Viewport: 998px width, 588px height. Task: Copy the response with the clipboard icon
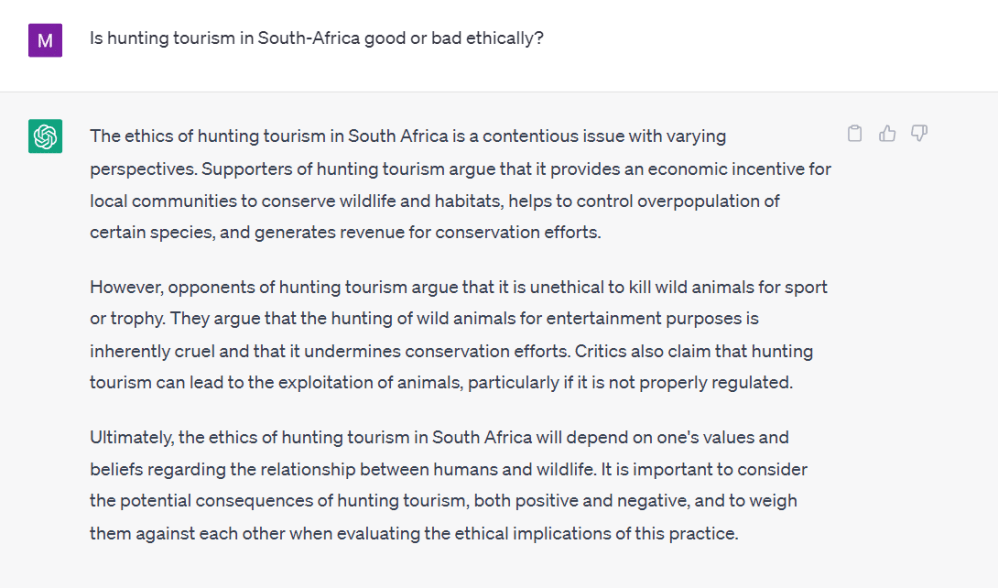click(855, 134)
